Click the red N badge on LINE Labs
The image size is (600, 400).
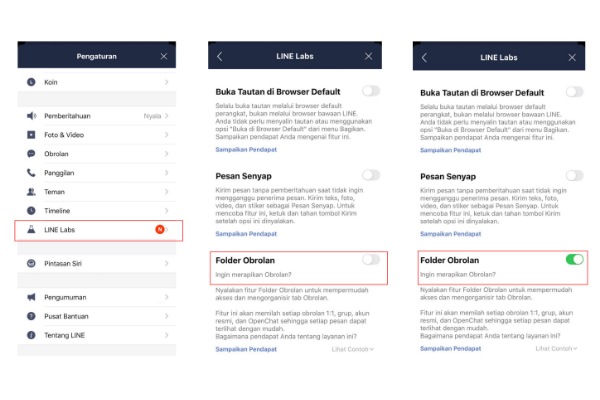[158, 230]
